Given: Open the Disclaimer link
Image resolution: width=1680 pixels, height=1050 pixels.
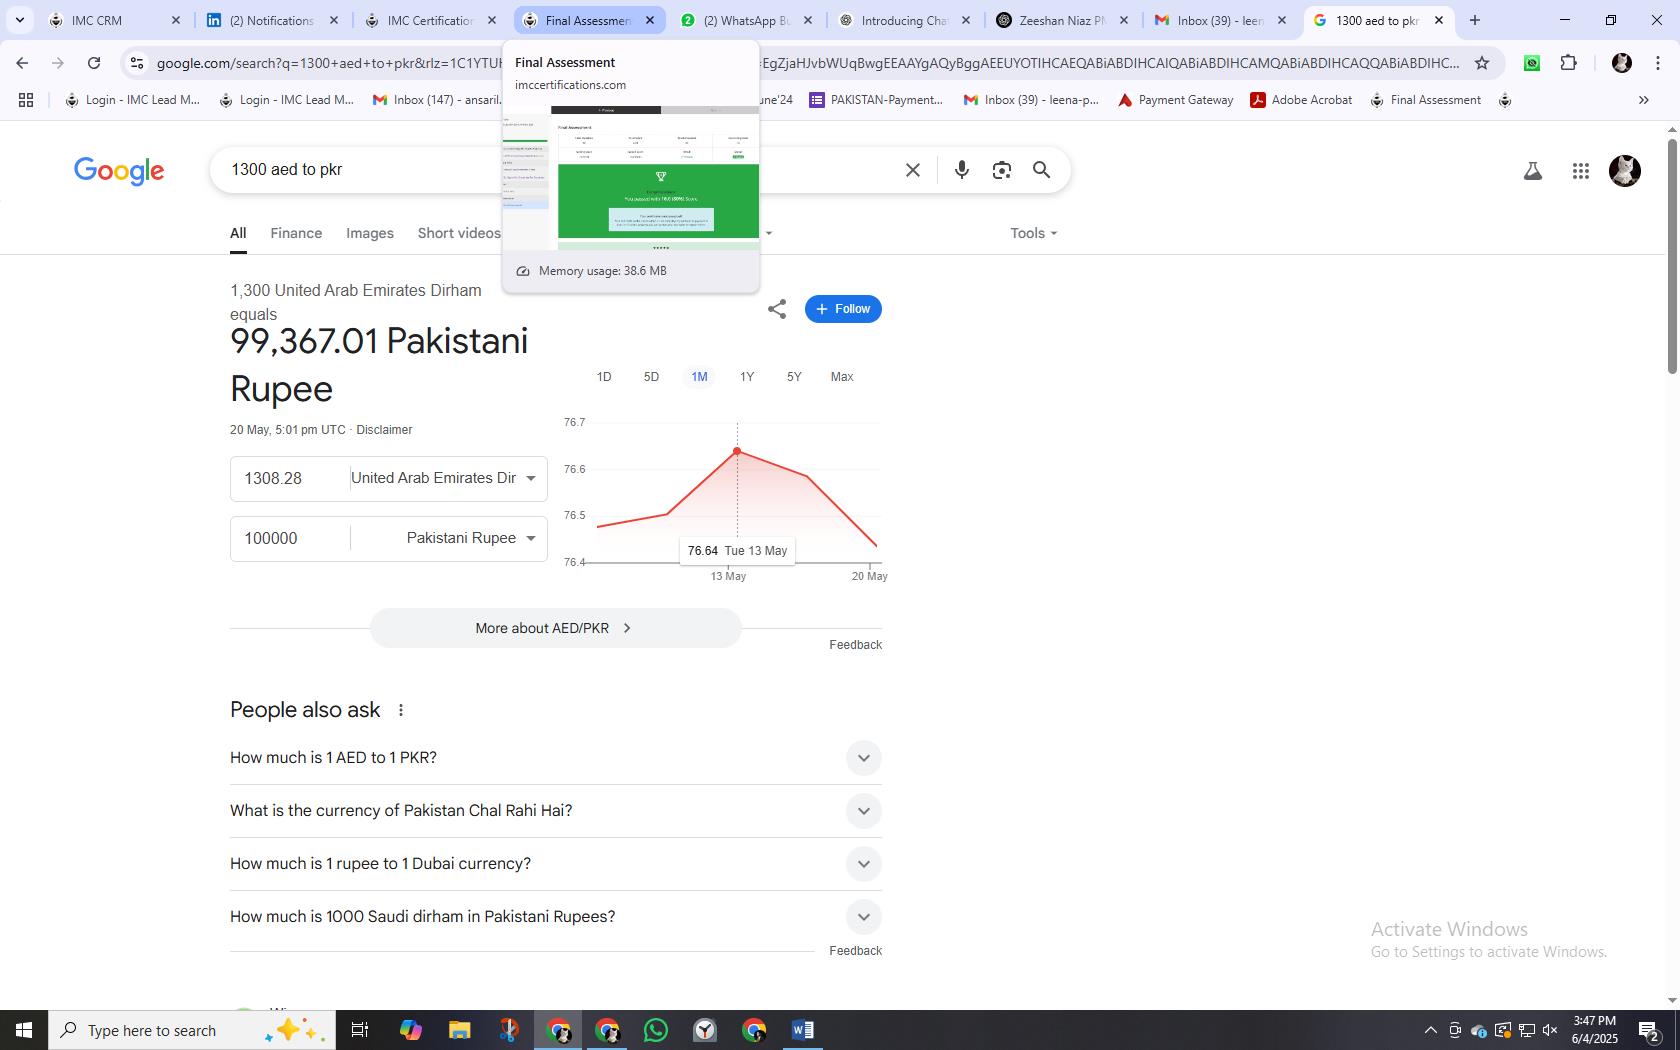Looking at the screenshot, I should pyautogui.click(x=384, y=430).
